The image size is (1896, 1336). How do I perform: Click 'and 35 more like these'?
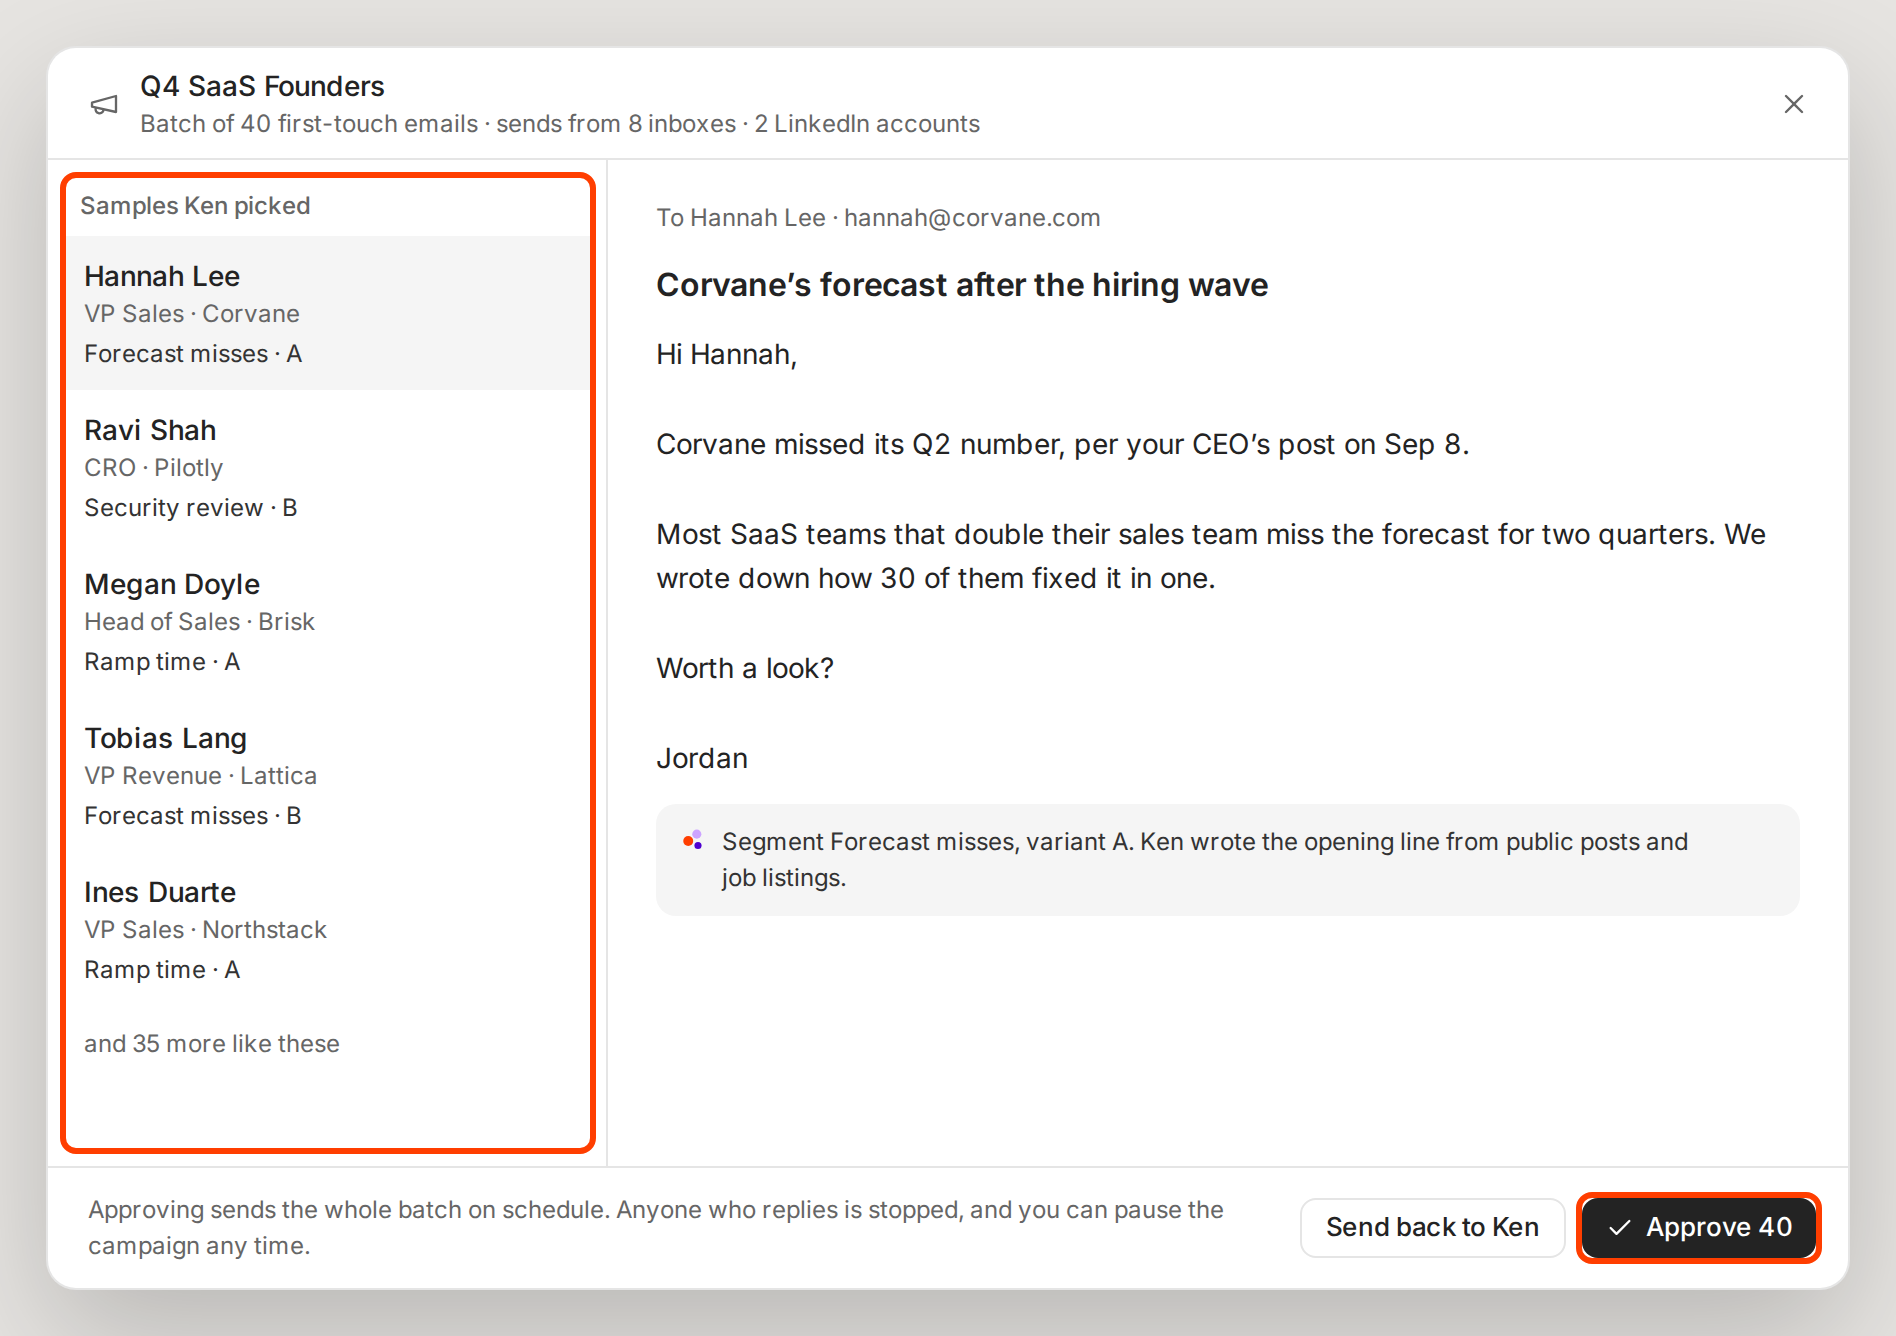pos(212,1043)
